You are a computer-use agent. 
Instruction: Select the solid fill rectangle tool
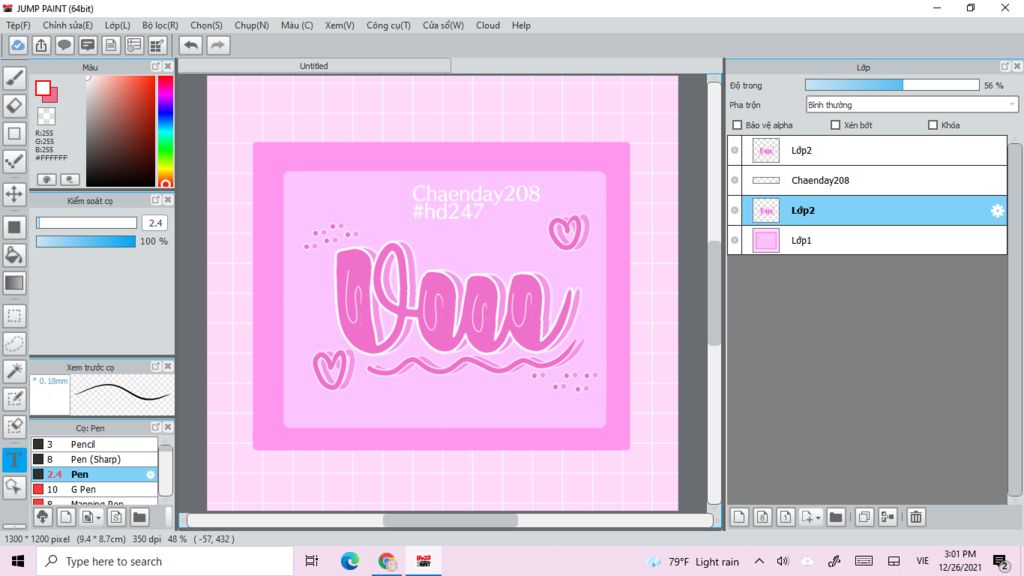[14, 227]
